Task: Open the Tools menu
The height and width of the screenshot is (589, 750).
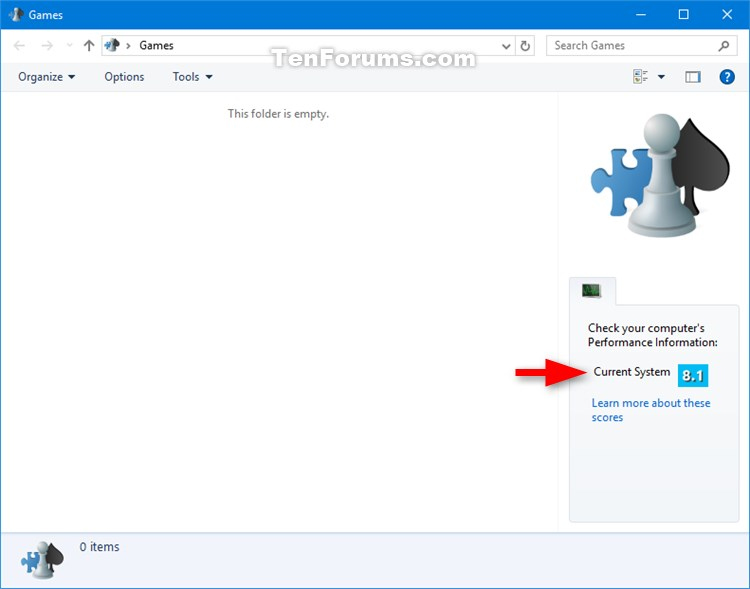Action: [x=192, y=77]
